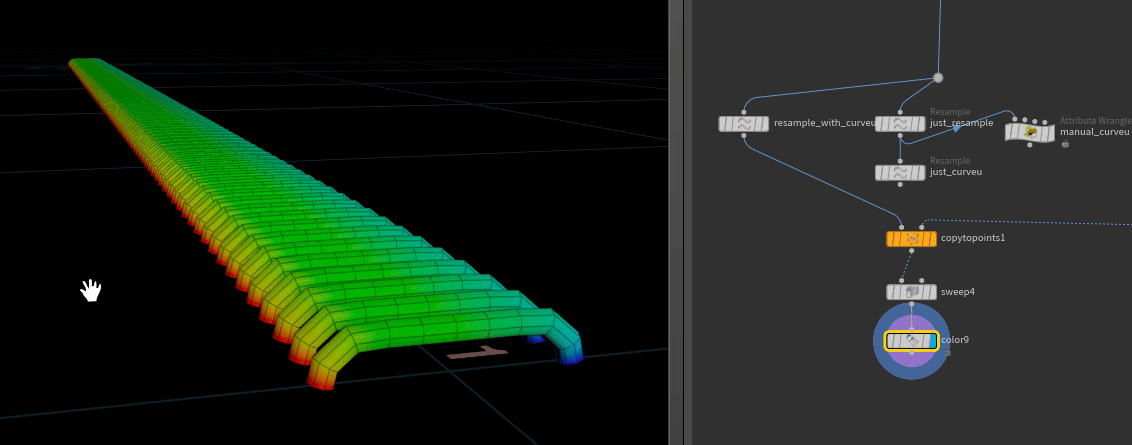Click the lock badge beside color9 node
Screen dimensions: 1132x445
[x=947, y=353]
